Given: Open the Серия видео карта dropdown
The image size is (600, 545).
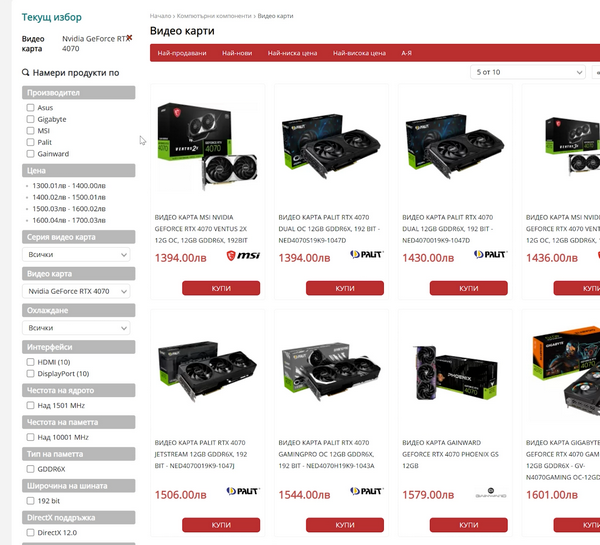Looking at the screenshot, I should click(77, 255).
